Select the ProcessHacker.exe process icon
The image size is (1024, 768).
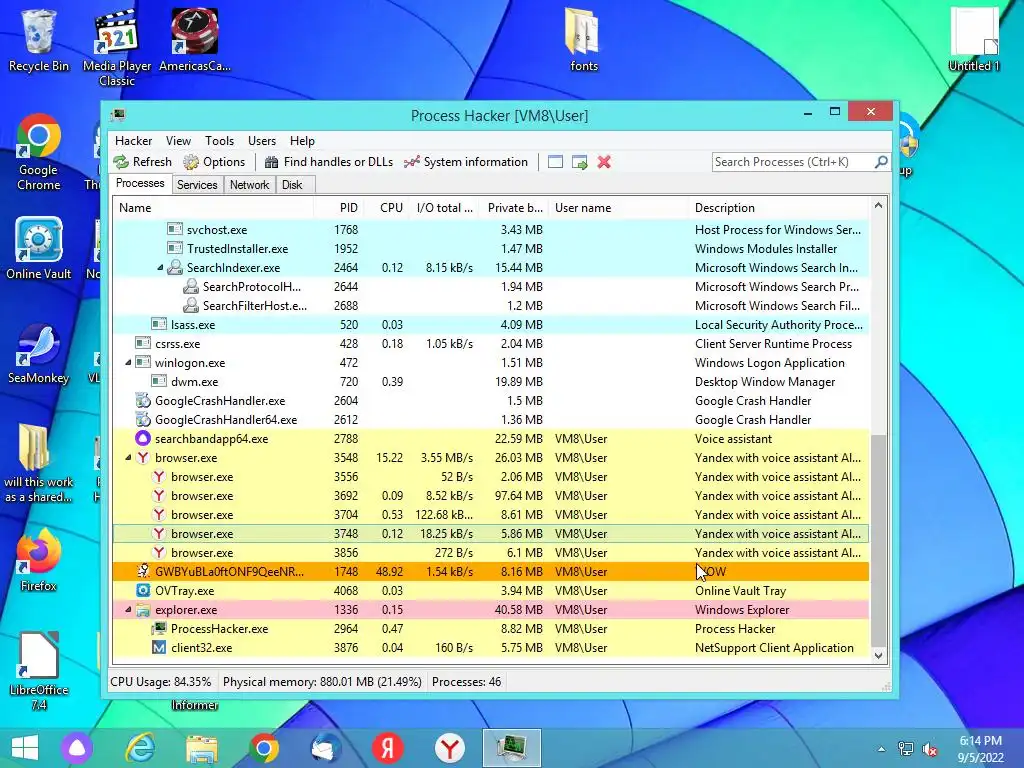pos(159,629)
